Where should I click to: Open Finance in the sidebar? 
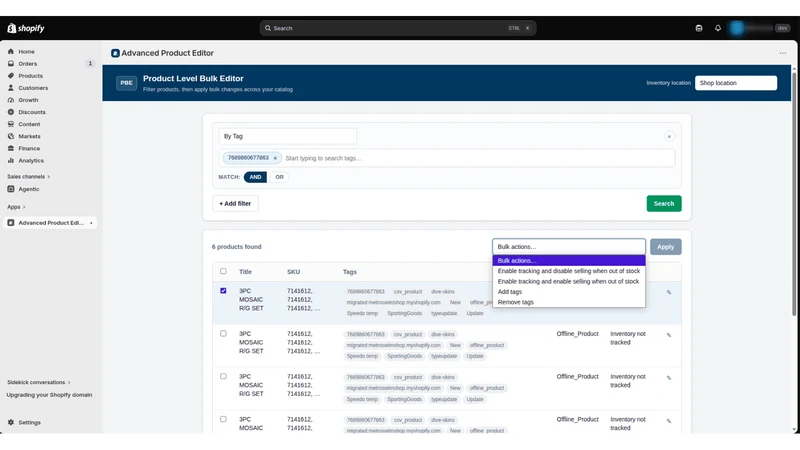coord(29,148)
